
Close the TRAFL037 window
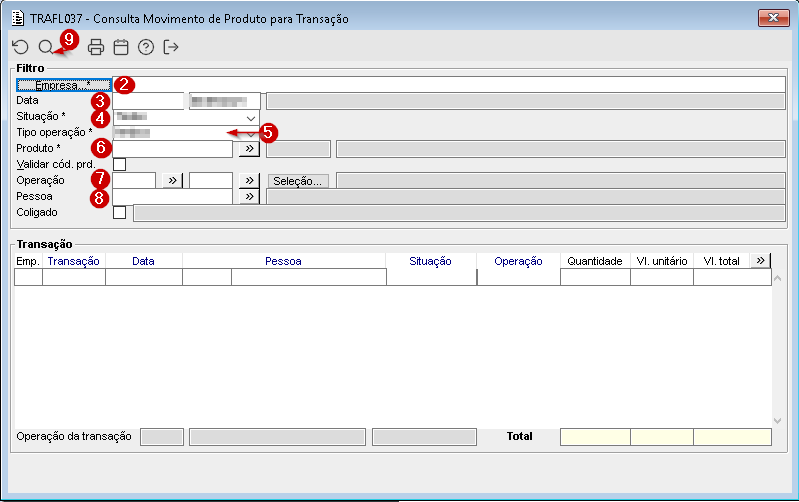click(774, 18)
